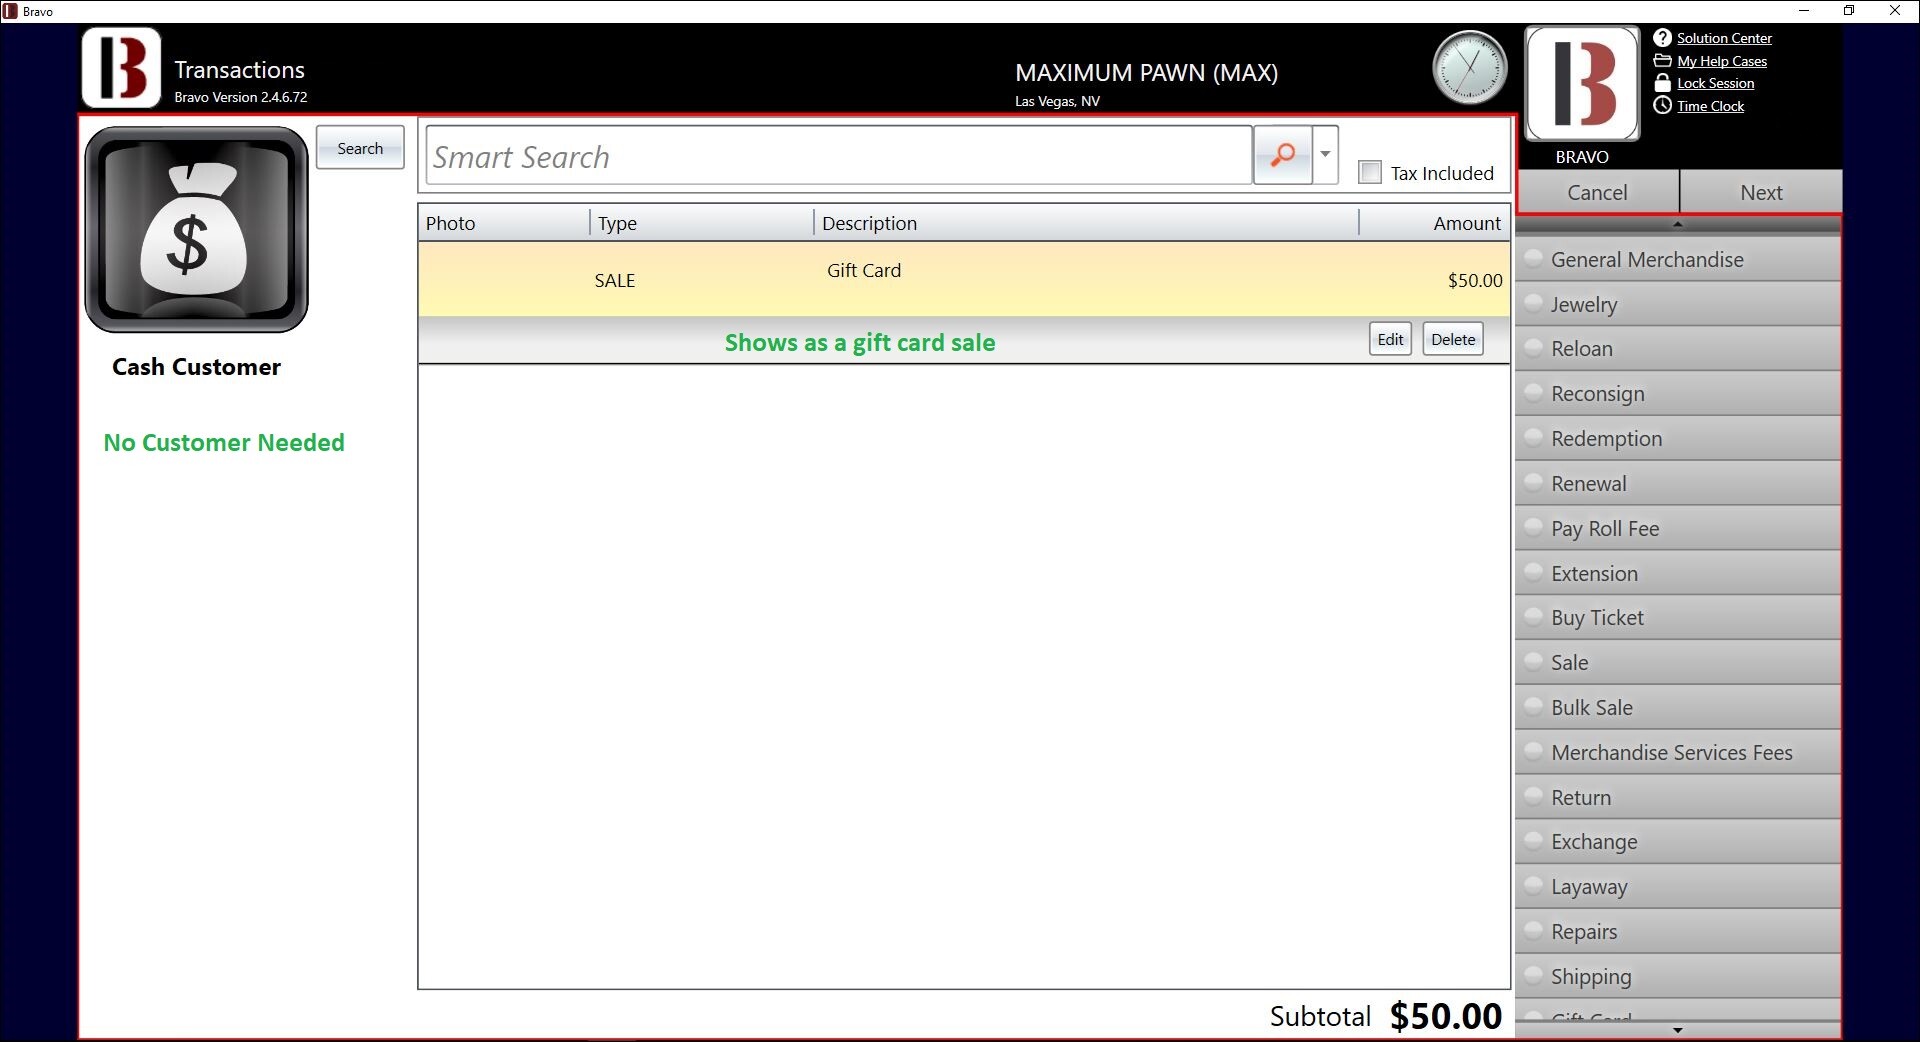Choose the Sale transaction type
This screenshot has height=1042, width=1920.
[x=1678, y=663]
